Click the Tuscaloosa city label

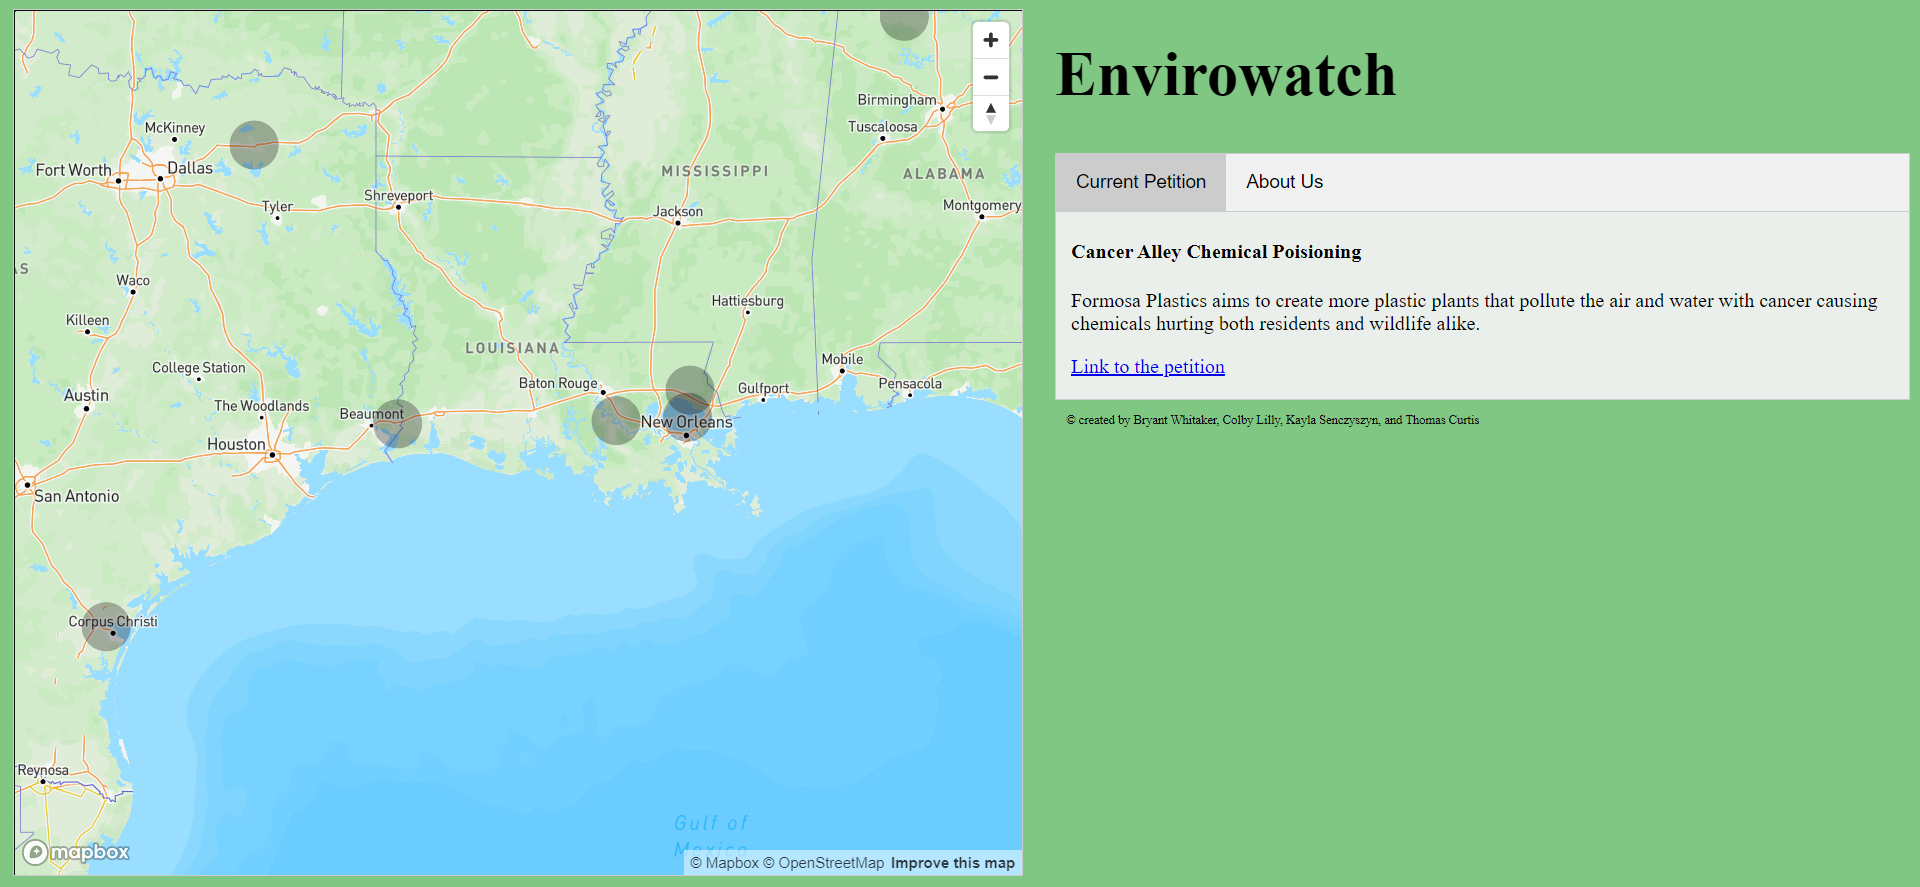point(882,126)
